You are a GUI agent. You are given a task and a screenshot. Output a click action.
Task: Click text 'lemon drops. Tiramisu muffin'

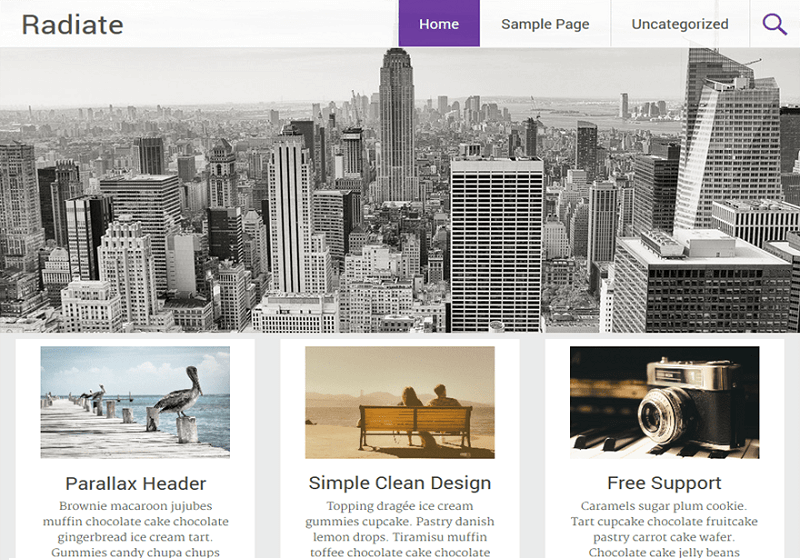pos(400,537)
